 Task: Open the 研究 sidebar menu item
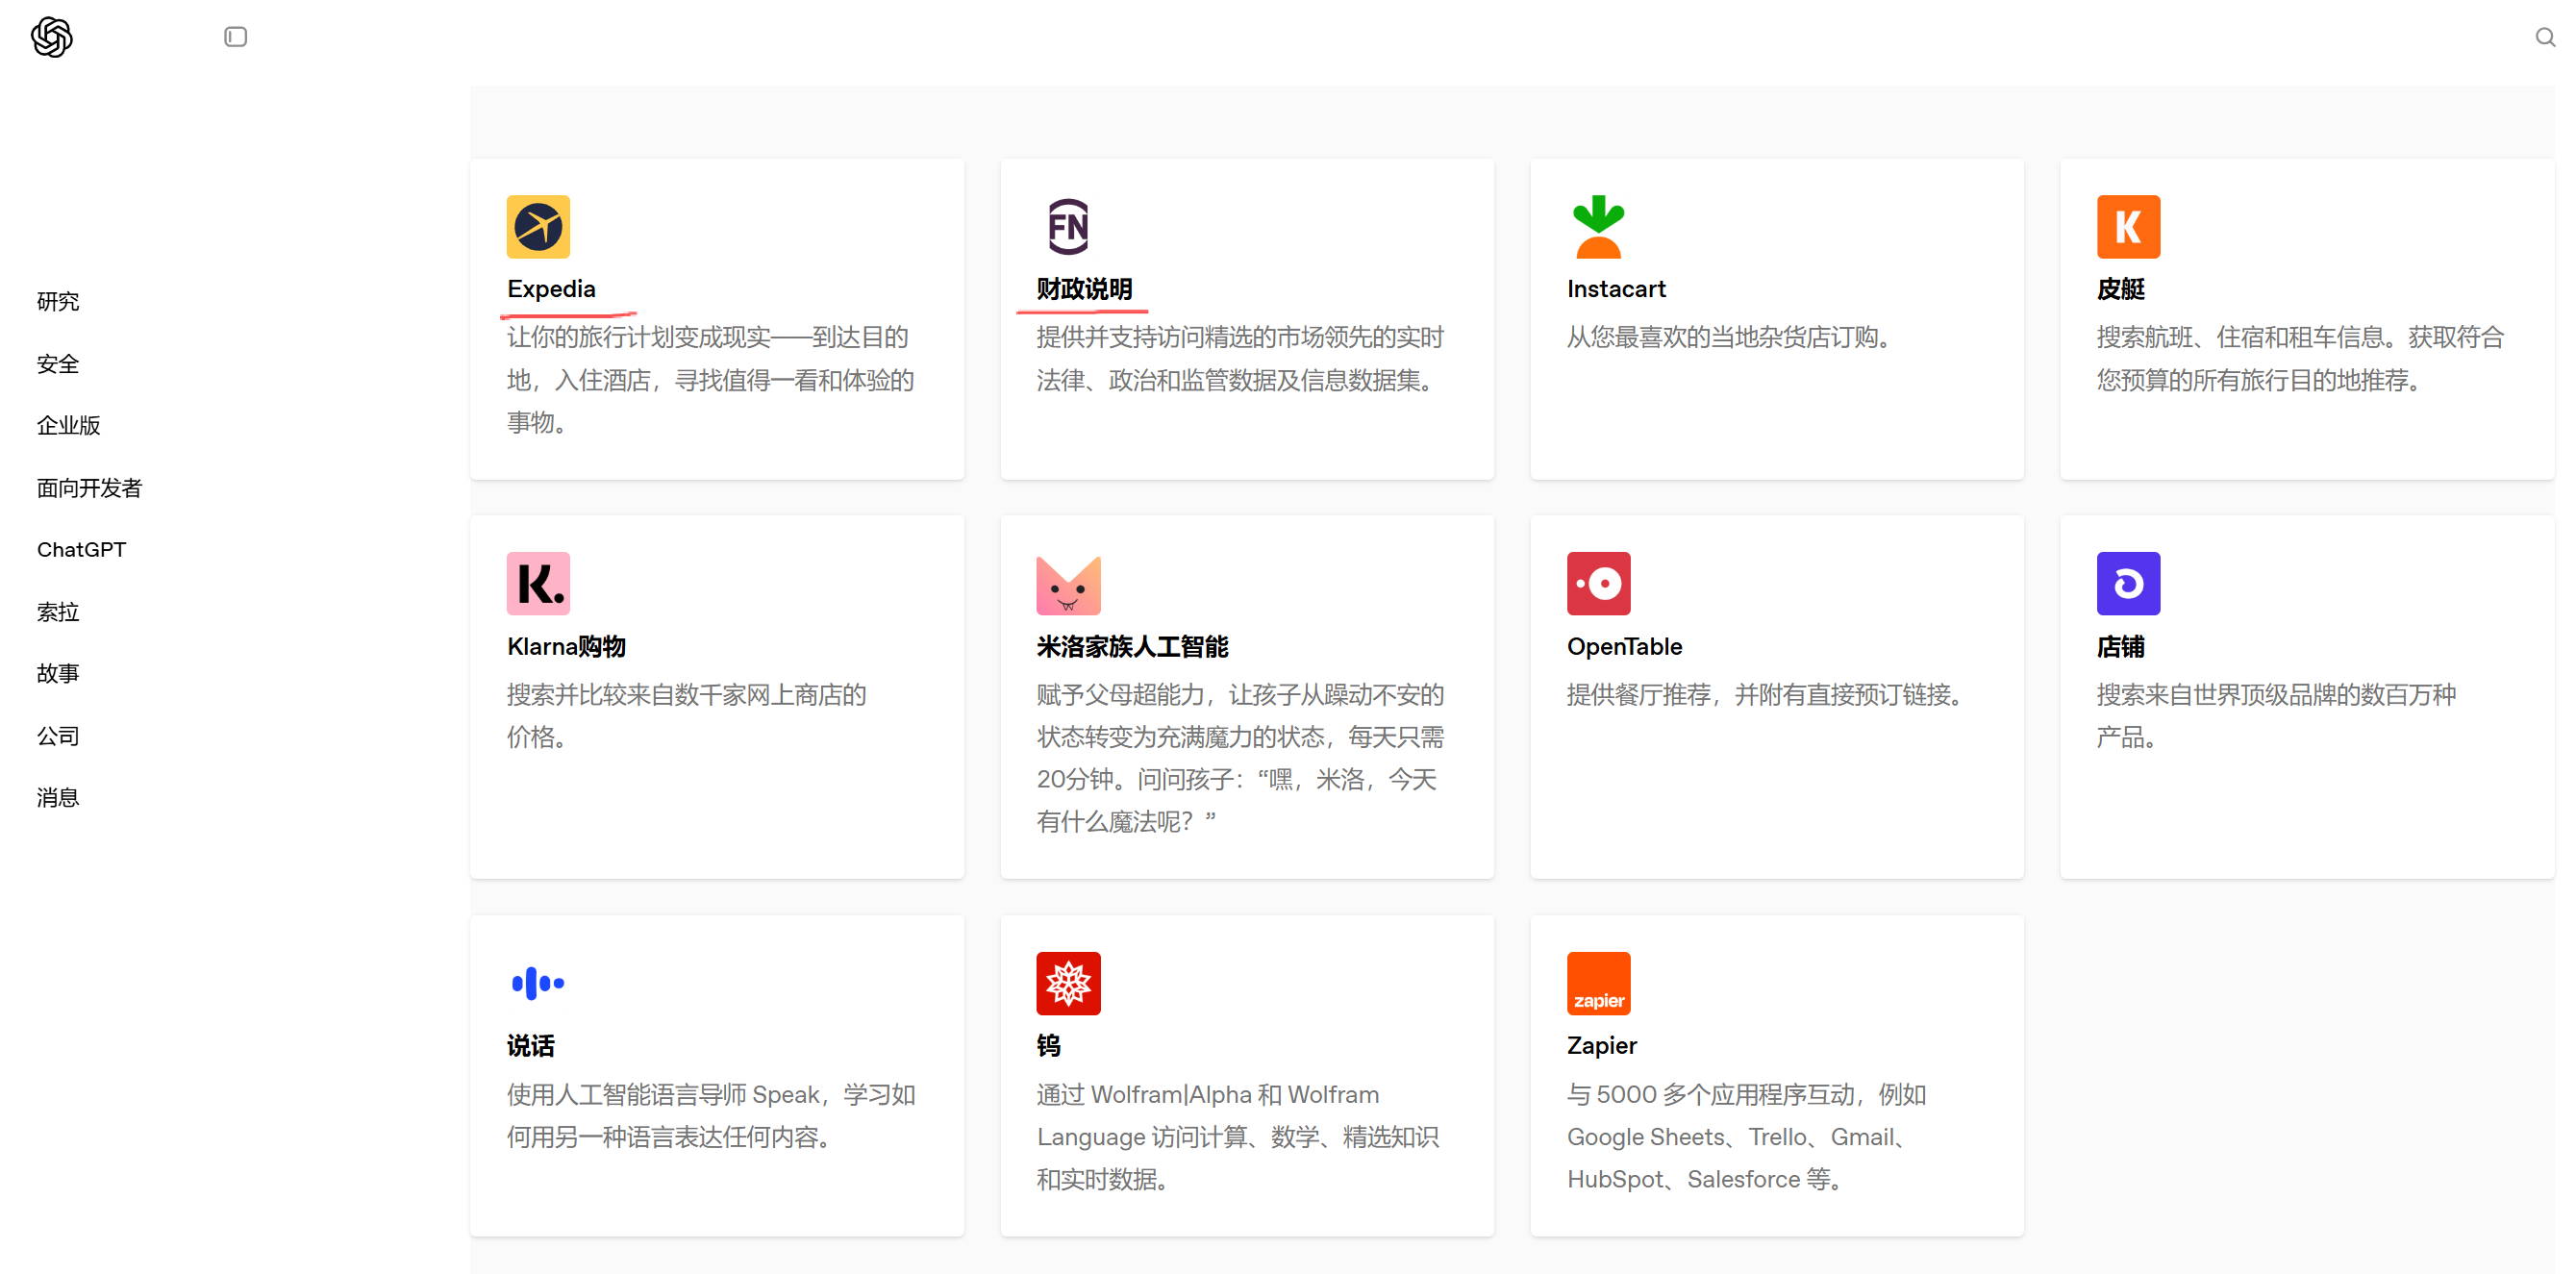58,302
